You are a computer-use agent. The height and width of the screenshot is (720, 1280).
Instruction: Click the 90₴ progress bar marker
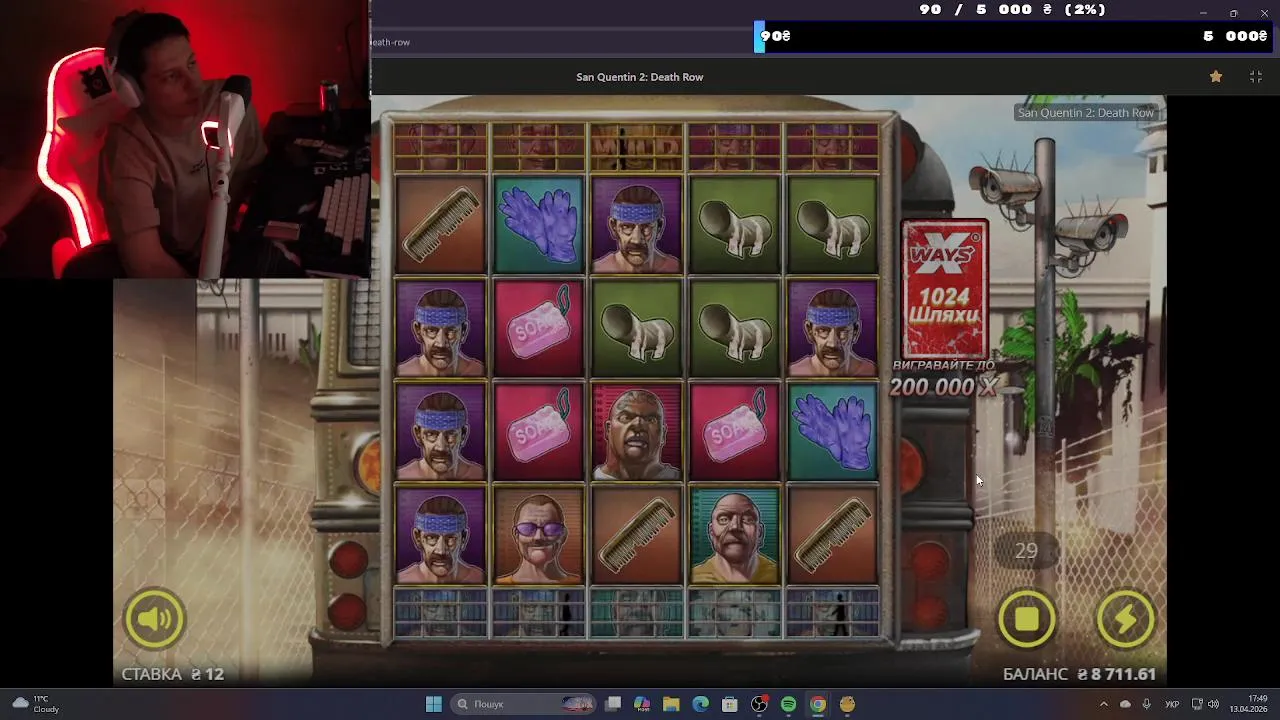tap(774, 36)
